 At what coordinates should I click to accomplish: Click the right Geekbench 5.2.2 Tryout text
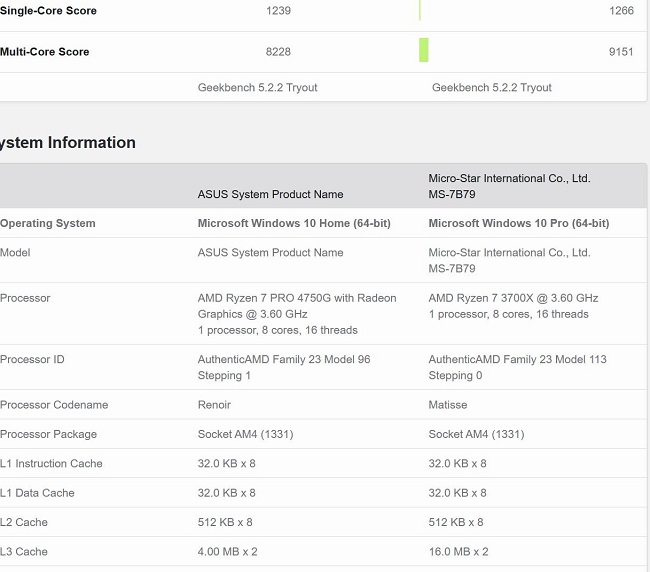492,87
